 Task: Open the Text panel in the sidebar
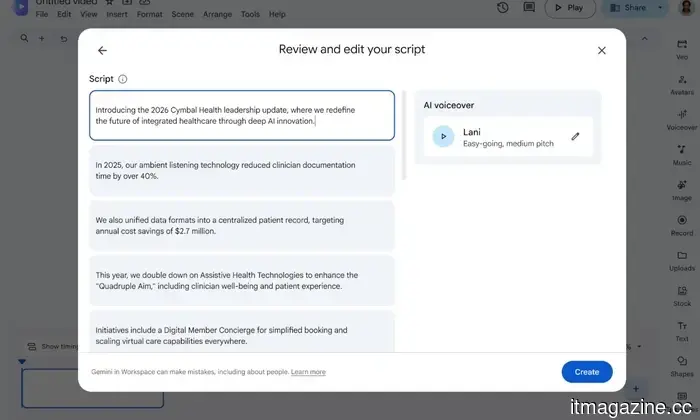682,331
